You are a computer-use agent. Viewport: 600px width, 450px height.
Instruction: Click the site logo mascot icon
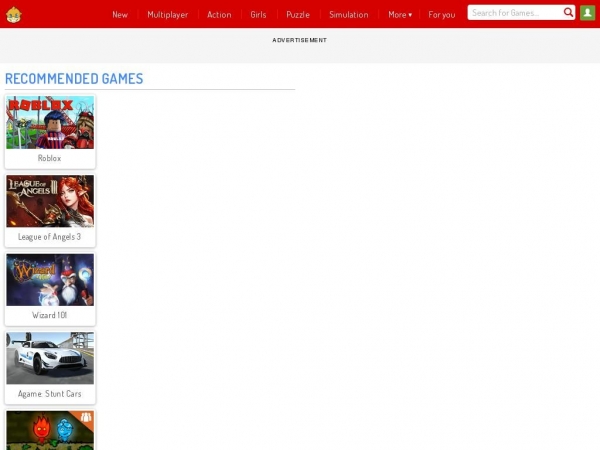pos(14,15)
